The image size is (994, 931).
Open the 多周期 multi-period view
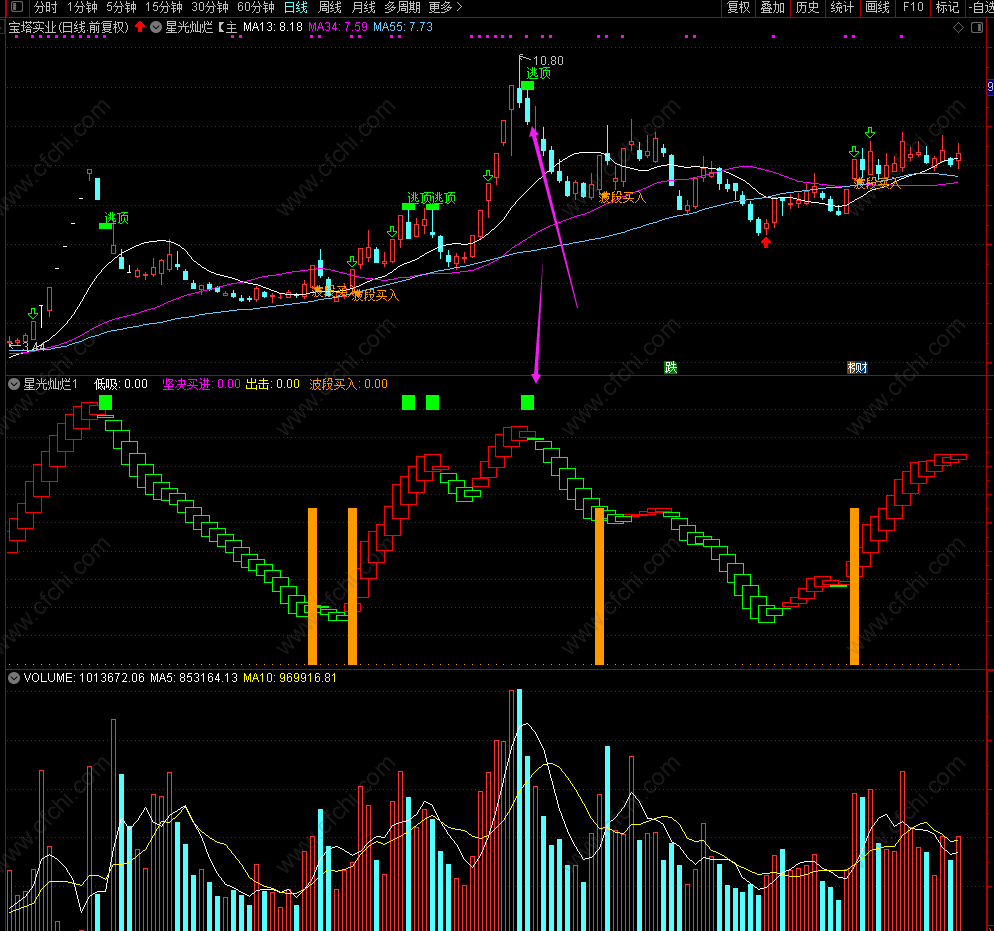(x=402, y=8)
